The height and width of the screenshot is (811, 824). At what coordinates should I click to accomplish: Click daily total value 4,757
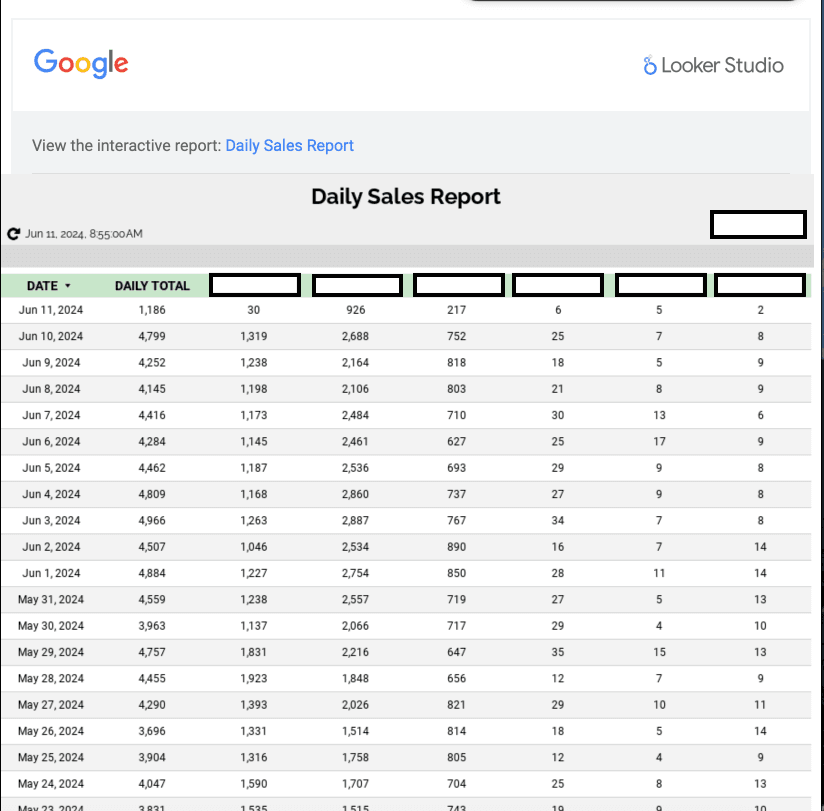pyautogui.click(x=152, y=652)
